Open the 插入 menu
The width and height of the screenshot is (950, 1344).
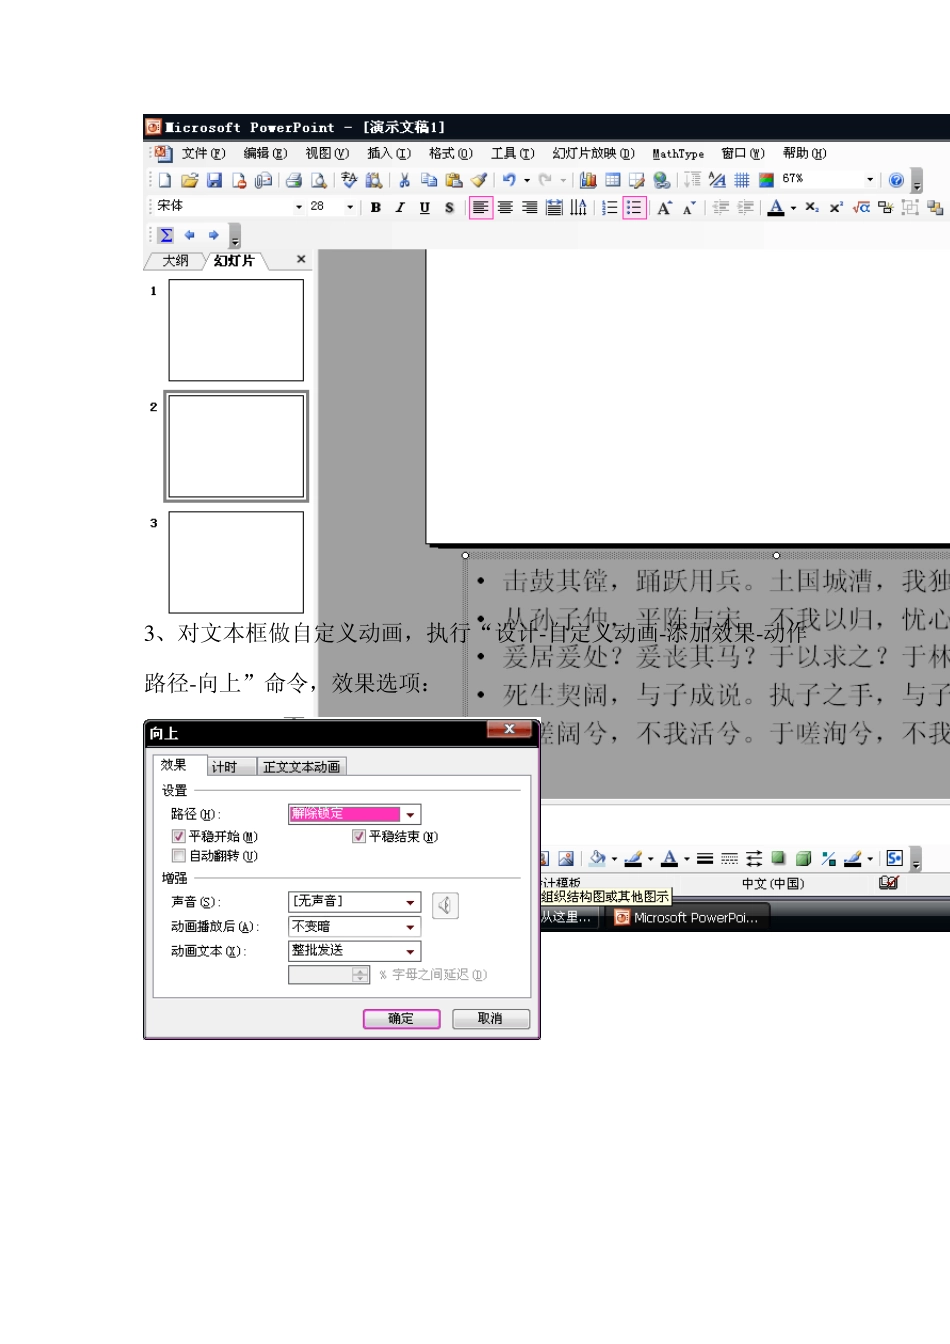[x=388, y=153]
